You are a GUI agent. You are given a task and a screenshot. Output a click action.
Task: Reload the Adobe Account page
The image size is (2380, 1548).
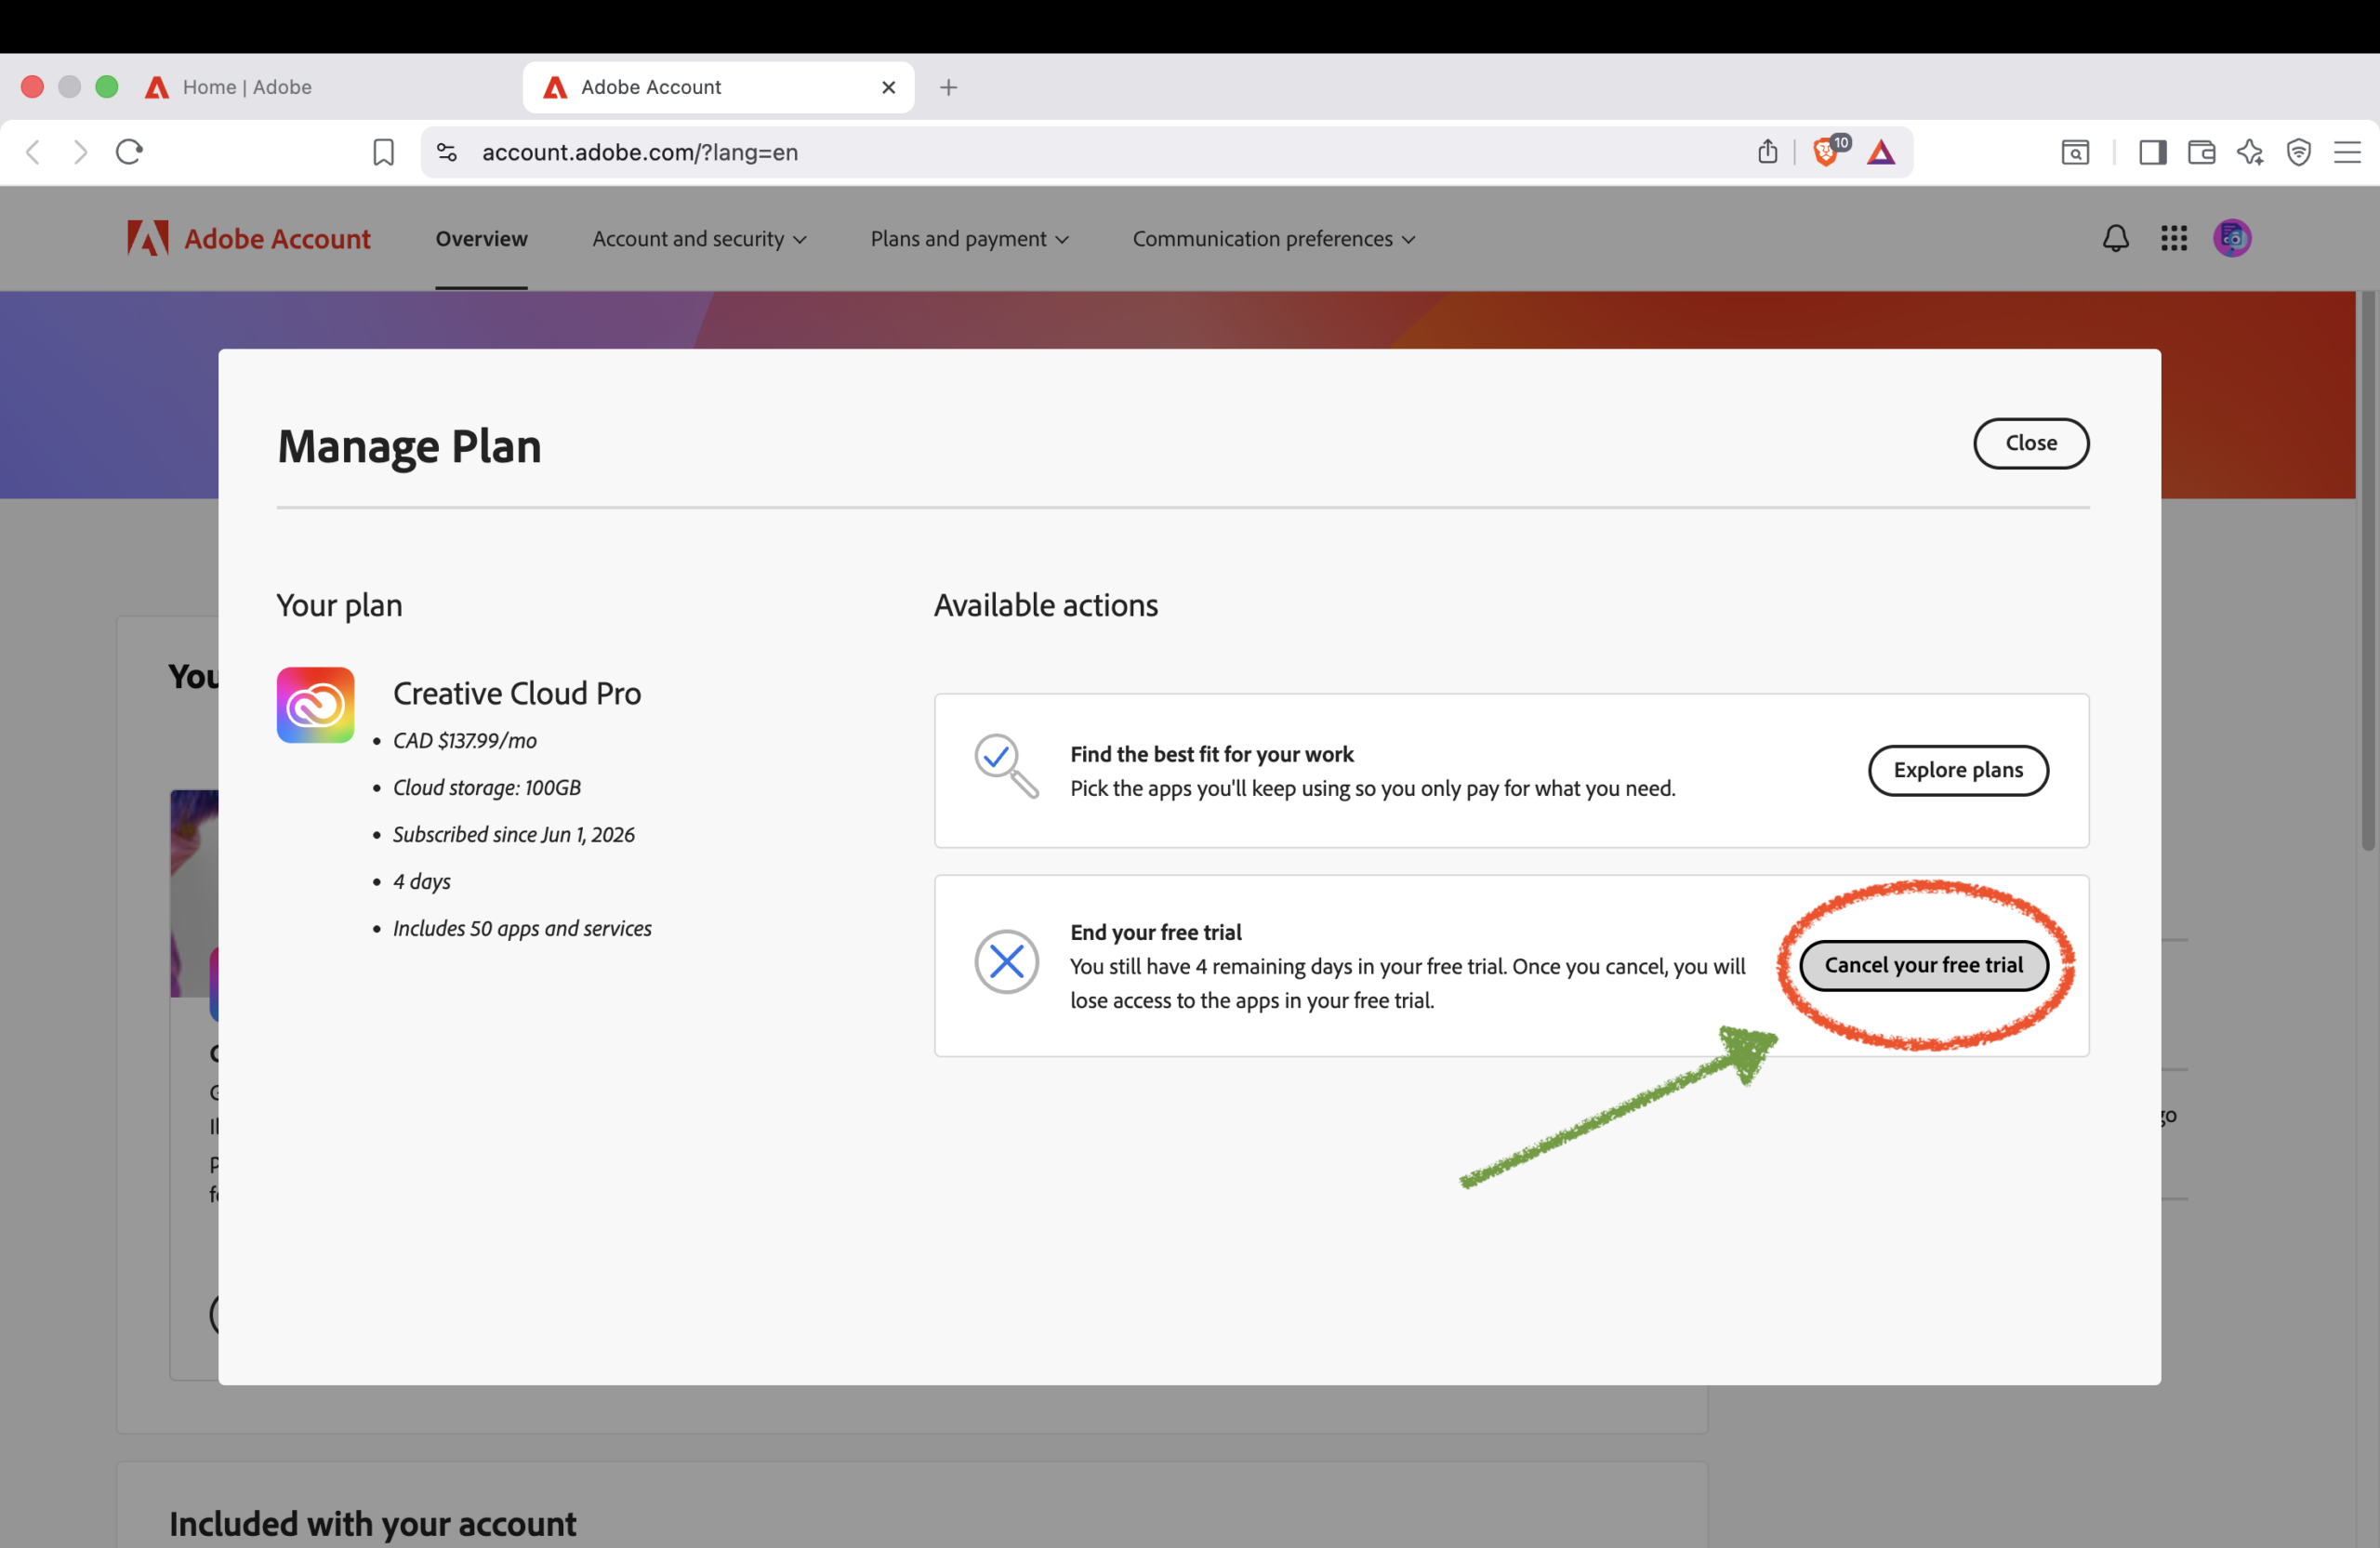pyautogui.click(x=129, y=152)
